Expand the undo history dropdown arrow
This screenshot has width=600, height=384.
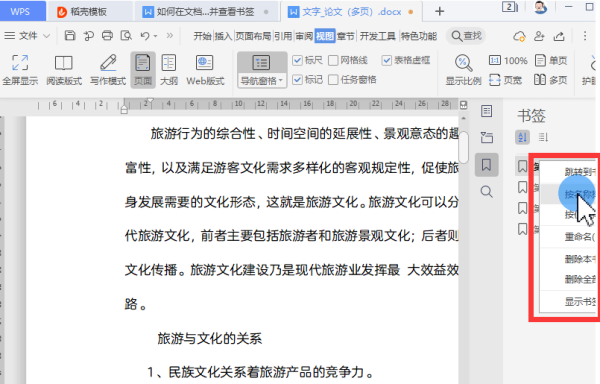click(155, 36)
